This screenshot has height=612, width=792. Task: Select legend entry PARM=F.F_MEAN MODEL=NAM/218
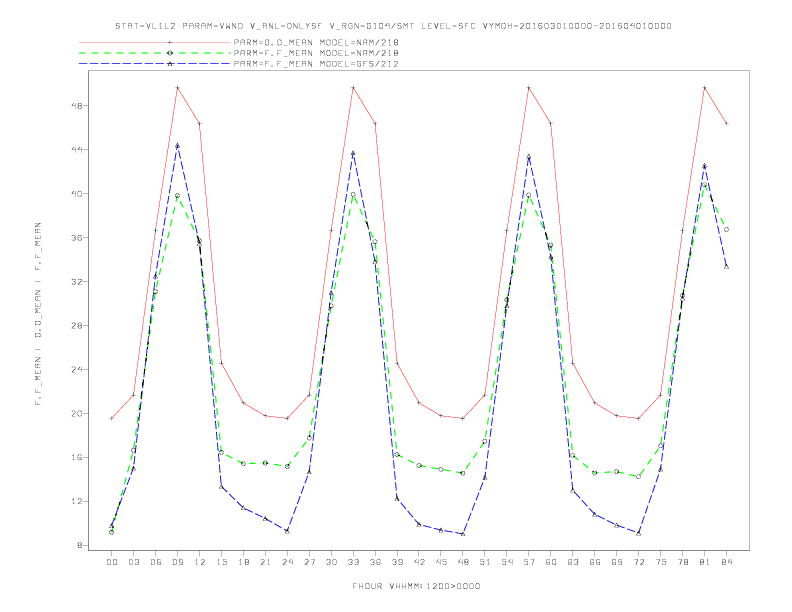pyautogui.click(x=316, y=53)
